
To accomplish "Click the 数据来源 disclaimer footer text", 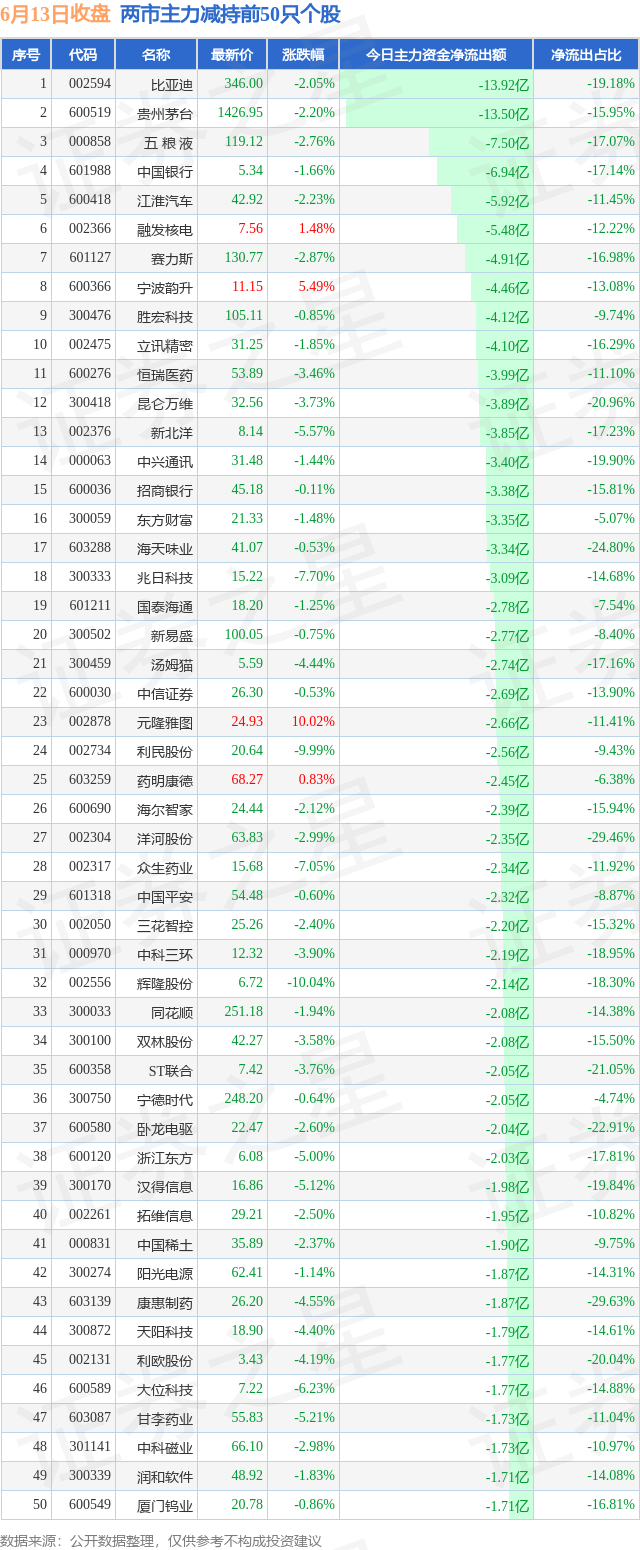I will (x=162, y=1540).
